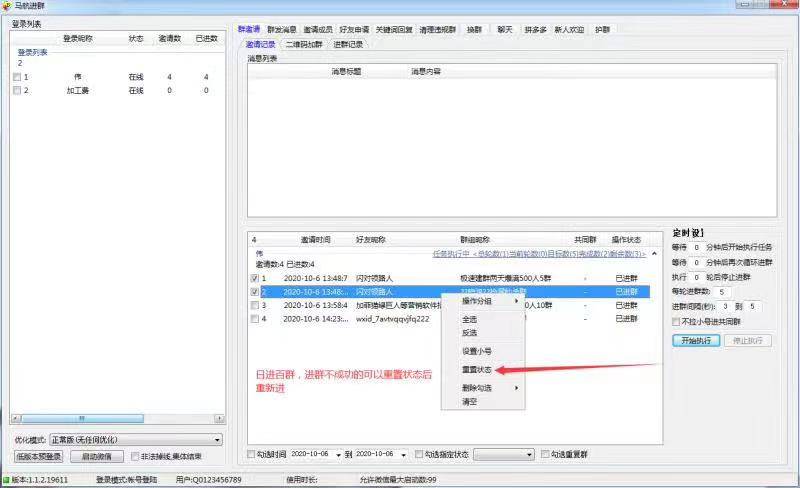The image size is (800, 488).
Task: Open the 二维码加群 sub-tab
Action: coord(304,44)
